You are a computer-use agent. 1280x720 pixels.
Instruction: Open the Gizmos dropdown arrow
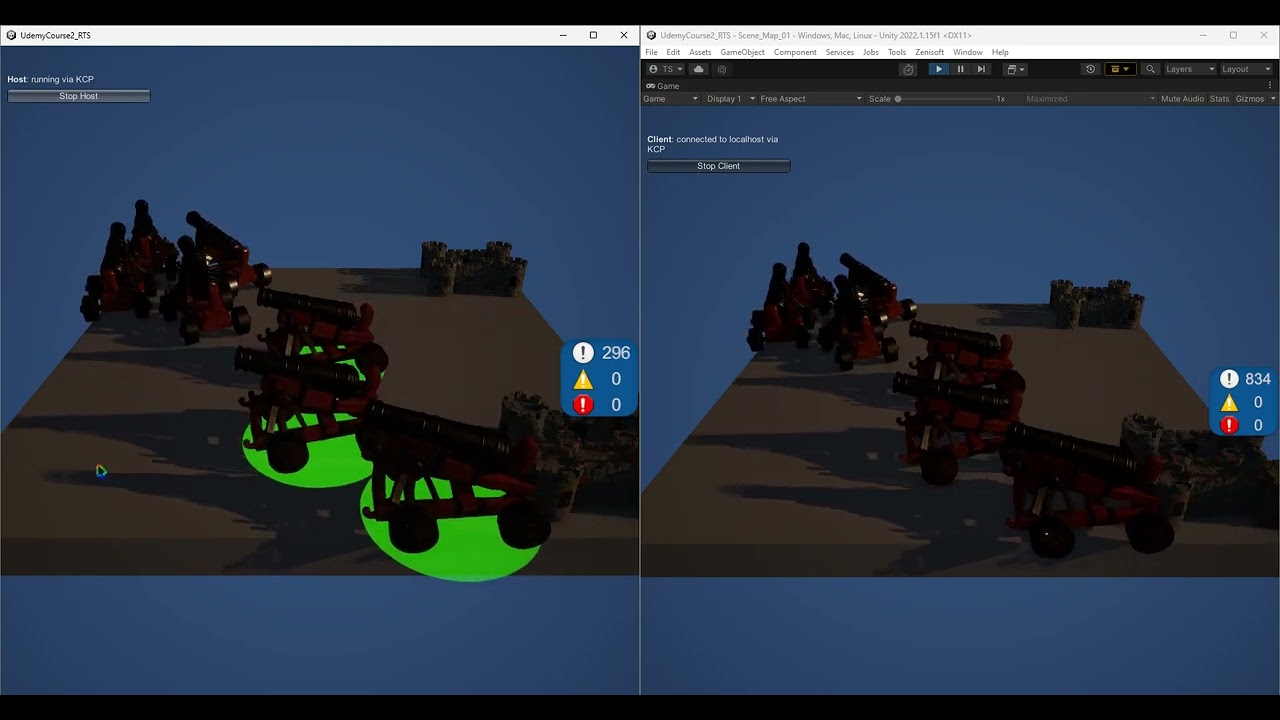coord(1273,99)
